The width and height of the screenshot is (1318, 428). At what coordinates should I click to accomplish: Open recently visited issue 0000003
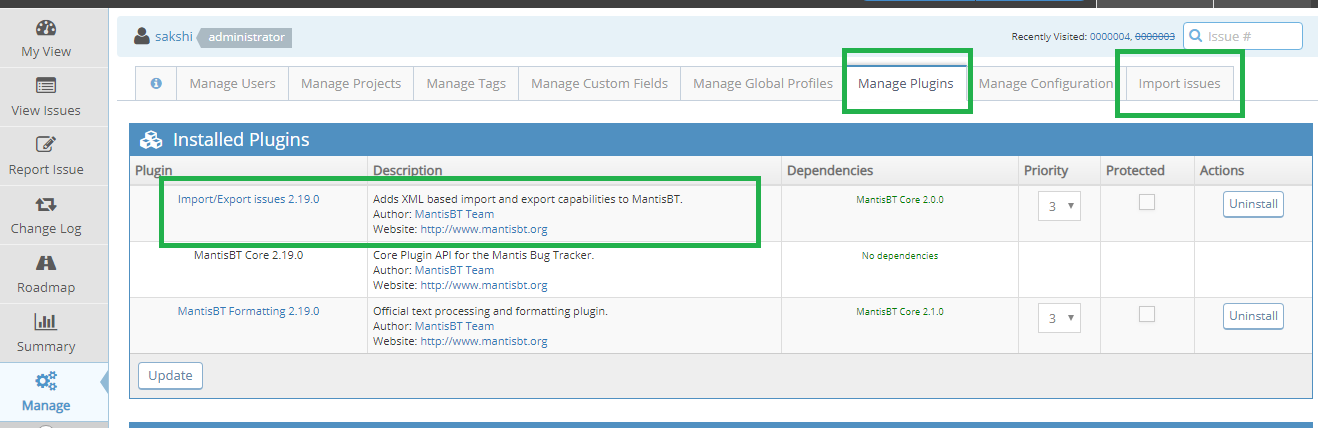click(x=1155, y=37)
